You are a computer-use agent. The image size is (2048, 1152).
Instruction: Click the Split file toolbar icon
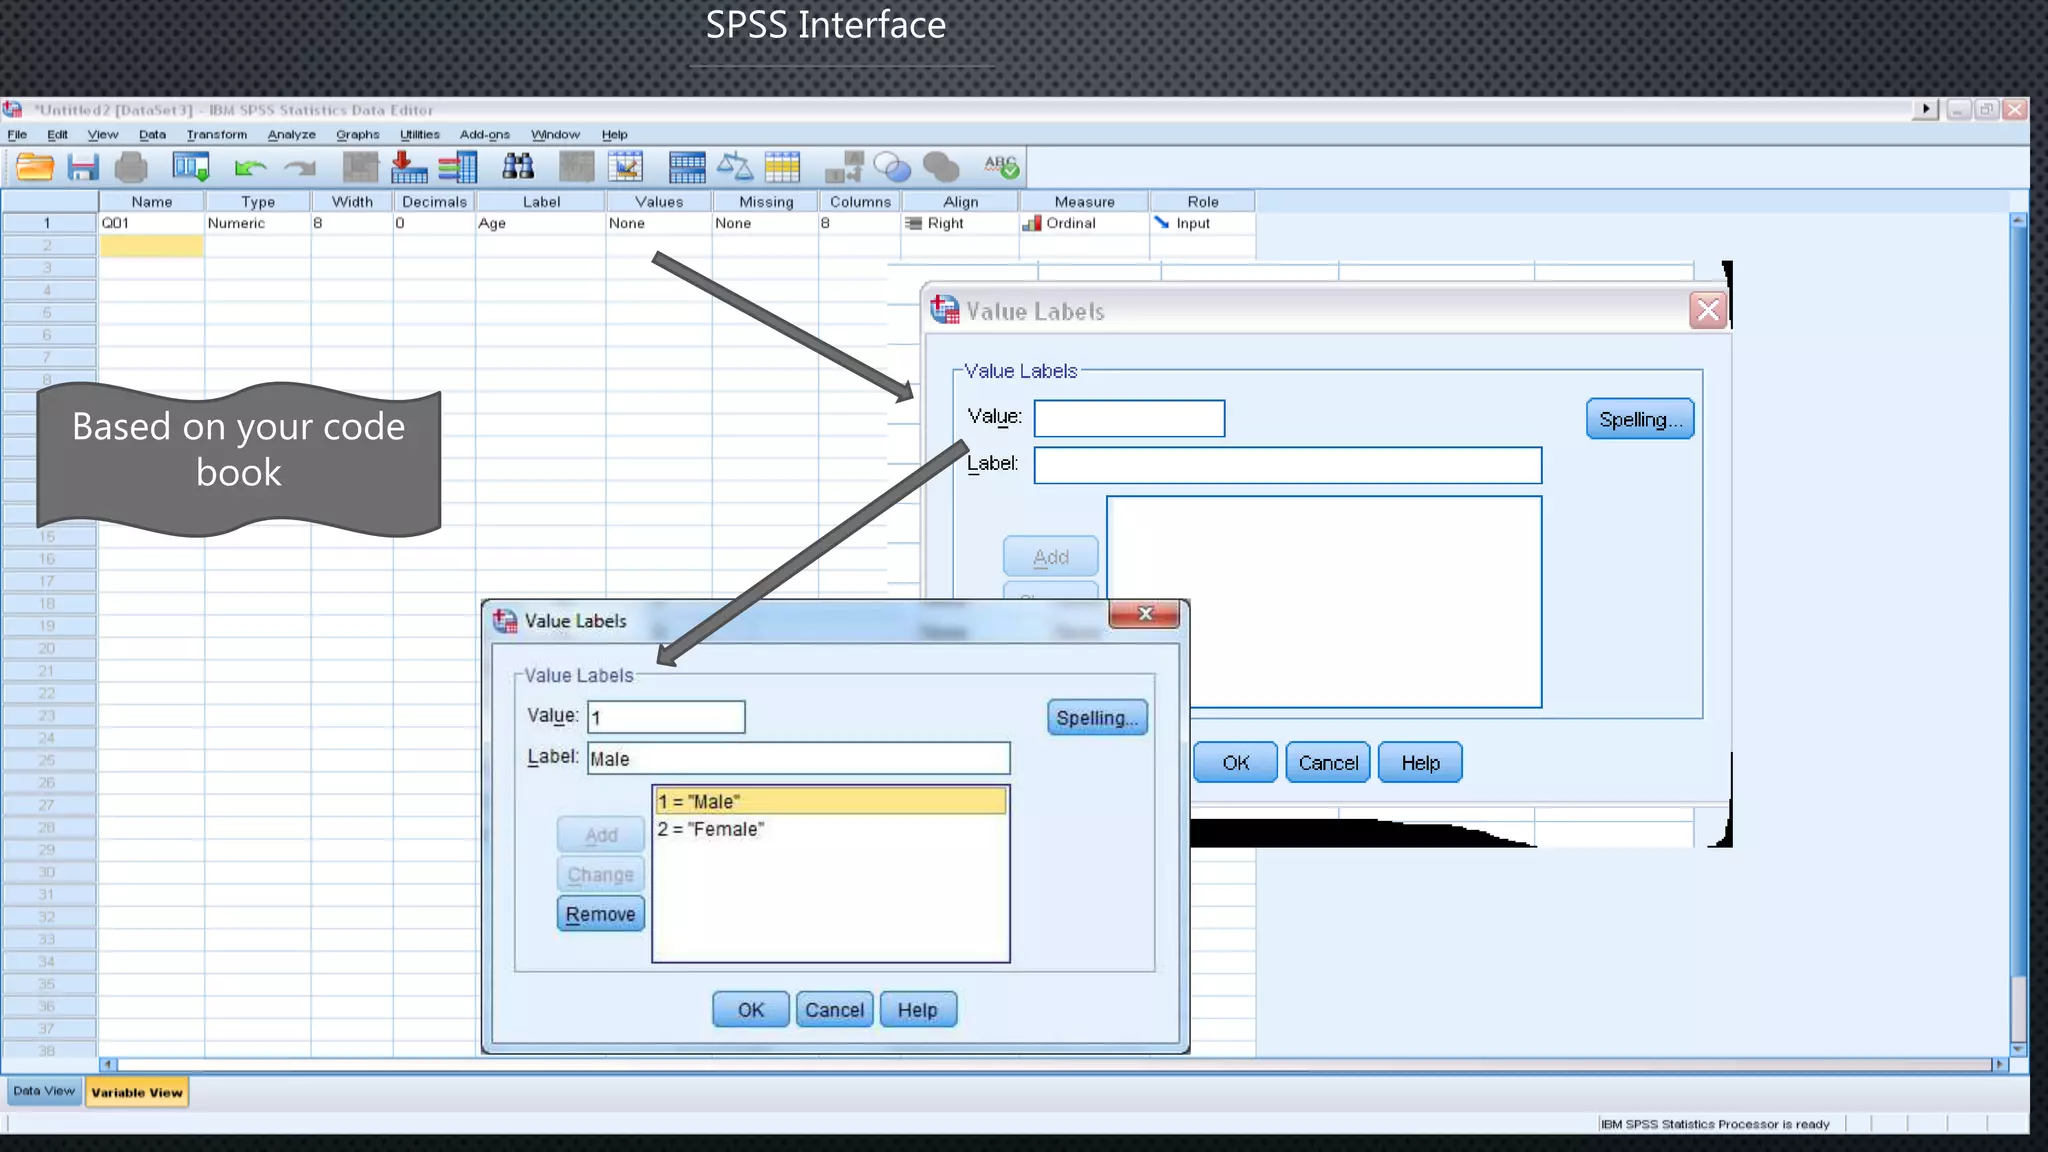[687, 167]
